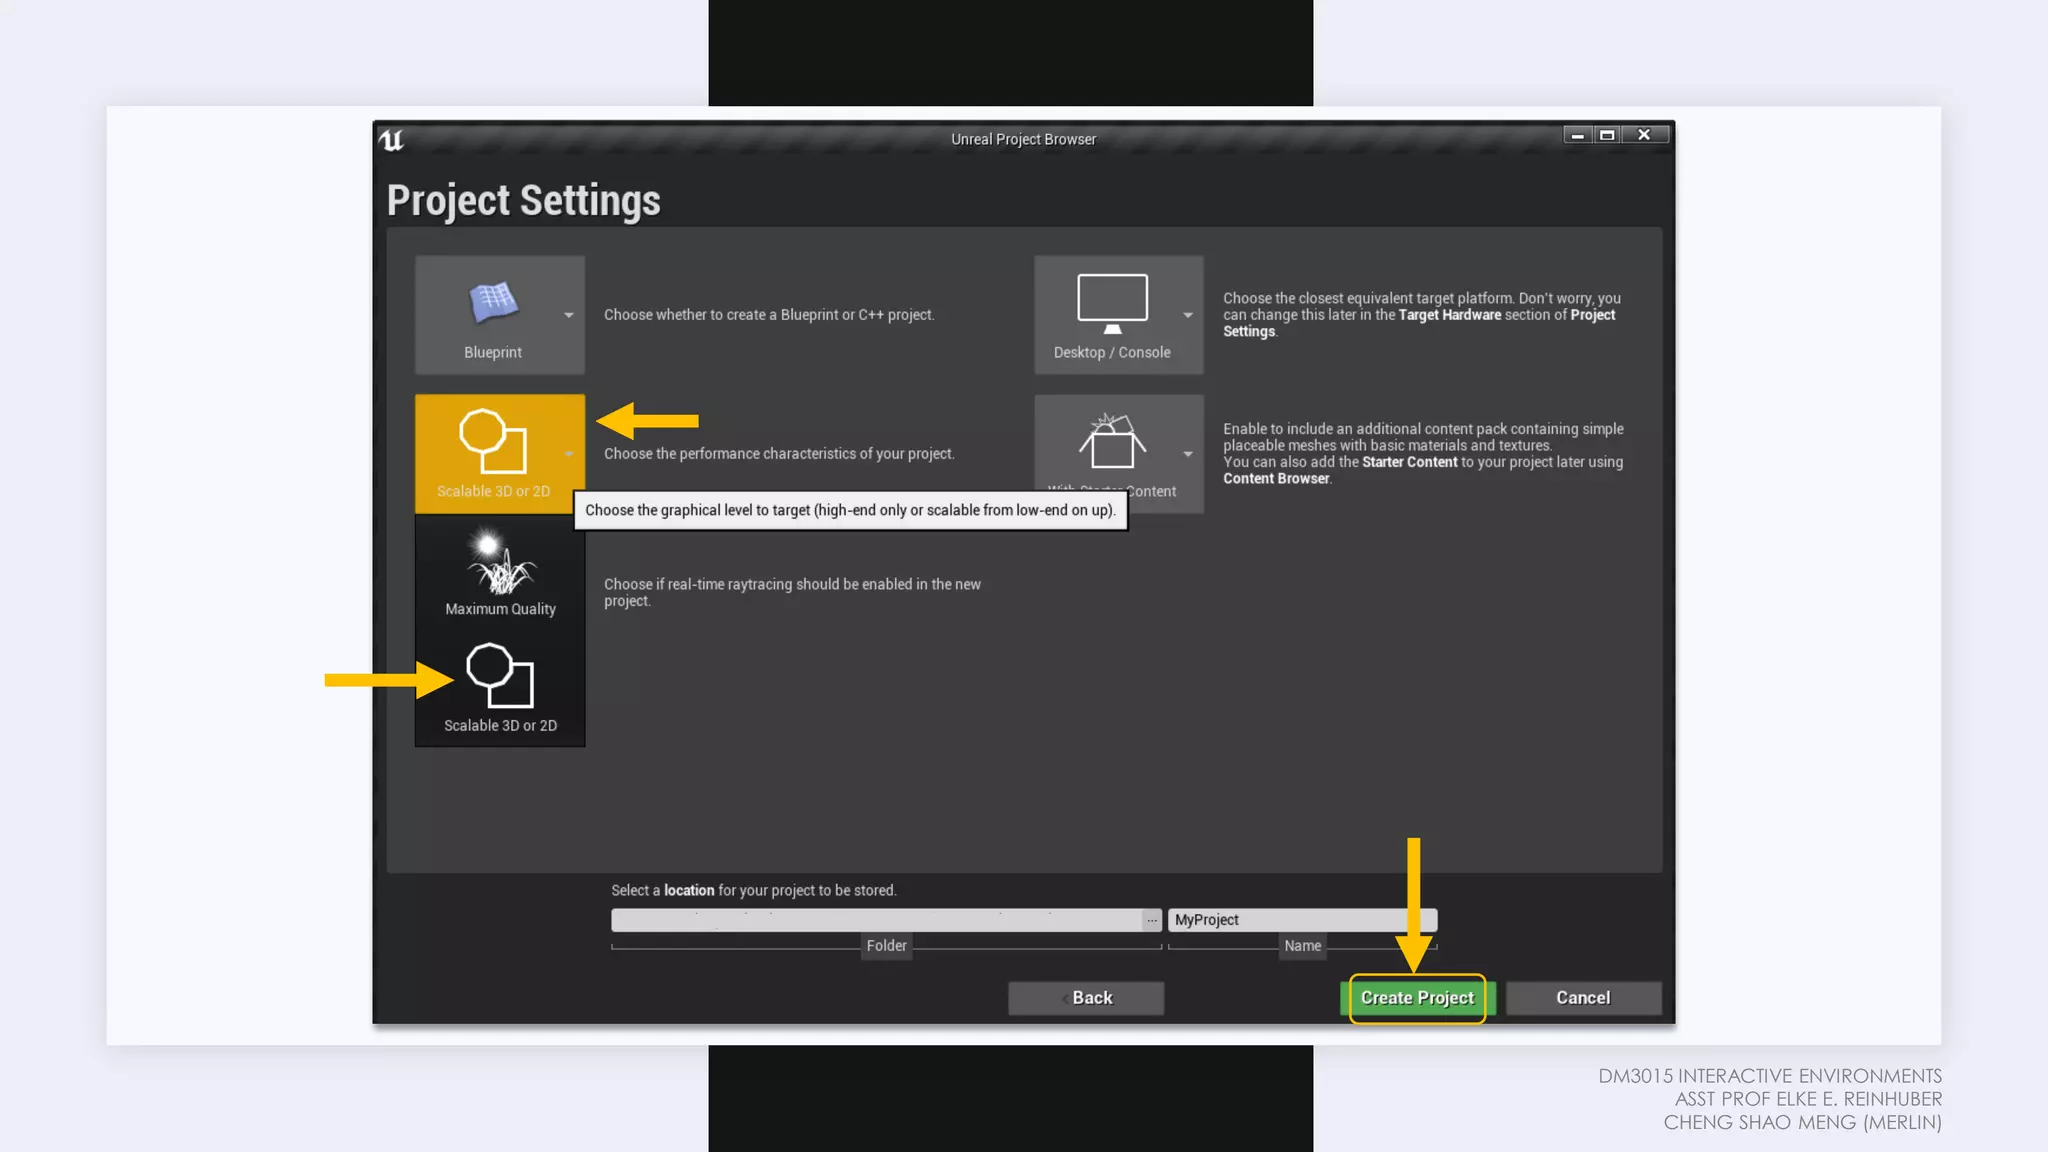
Task: Choose Scalable 3D or 2D list option
Action: pyautogui.click(x=500, y=689)
